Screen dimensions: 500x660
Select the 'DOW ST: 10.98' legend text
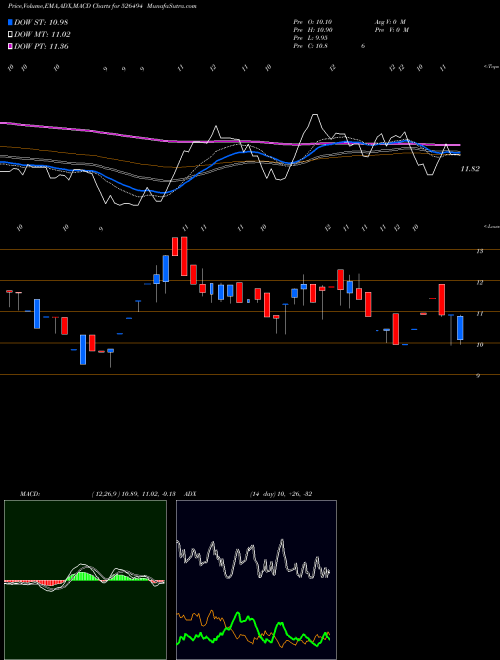point(41,22)
